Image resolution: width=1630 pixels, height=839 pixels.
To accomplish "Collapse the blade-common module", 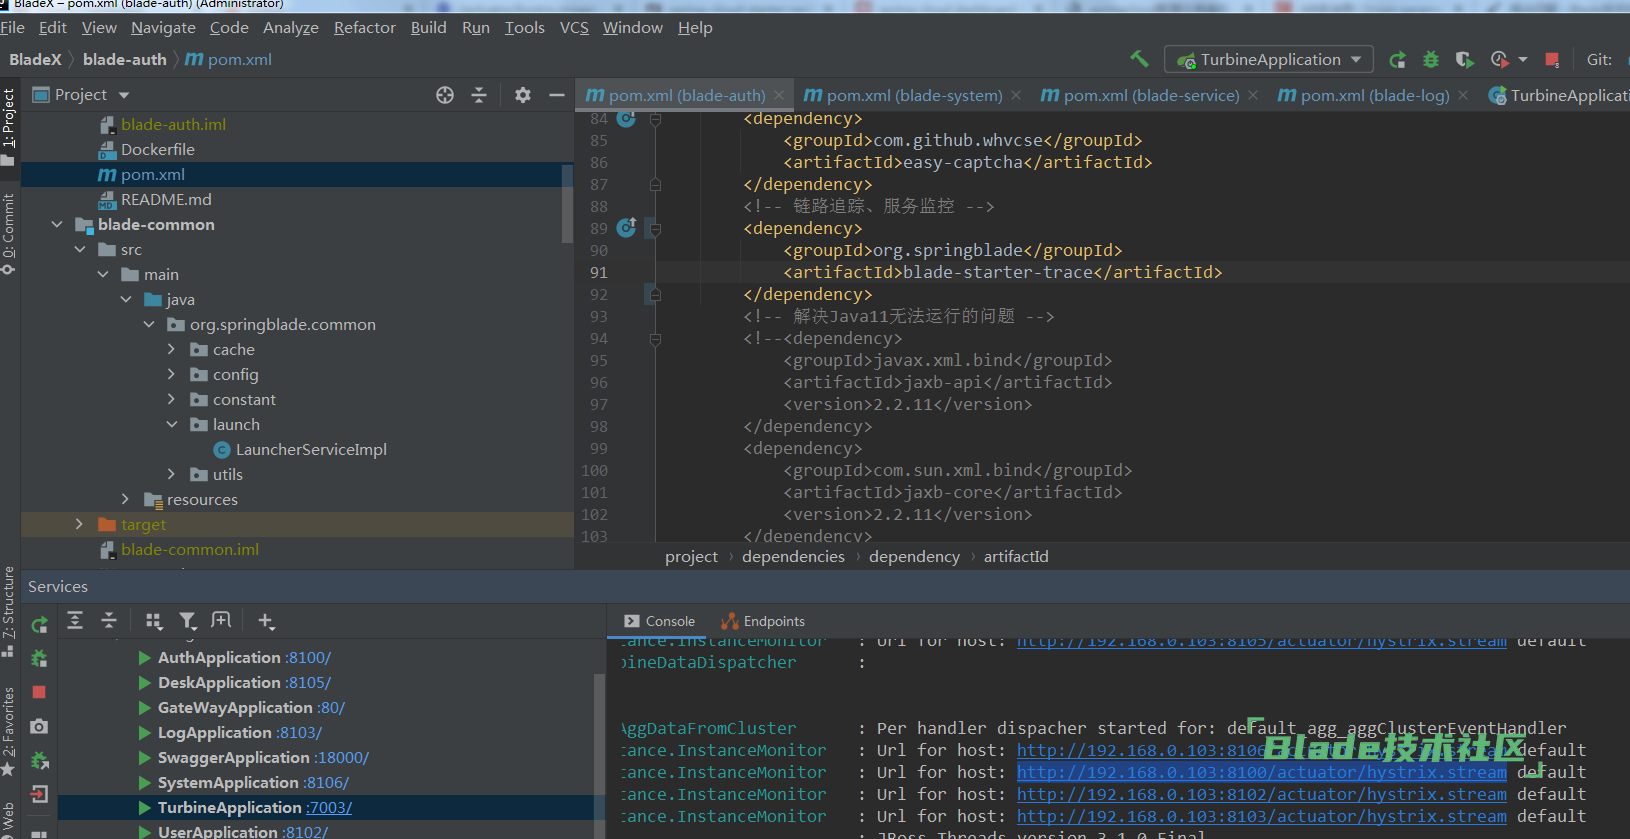I will click(x=57, y=225).
